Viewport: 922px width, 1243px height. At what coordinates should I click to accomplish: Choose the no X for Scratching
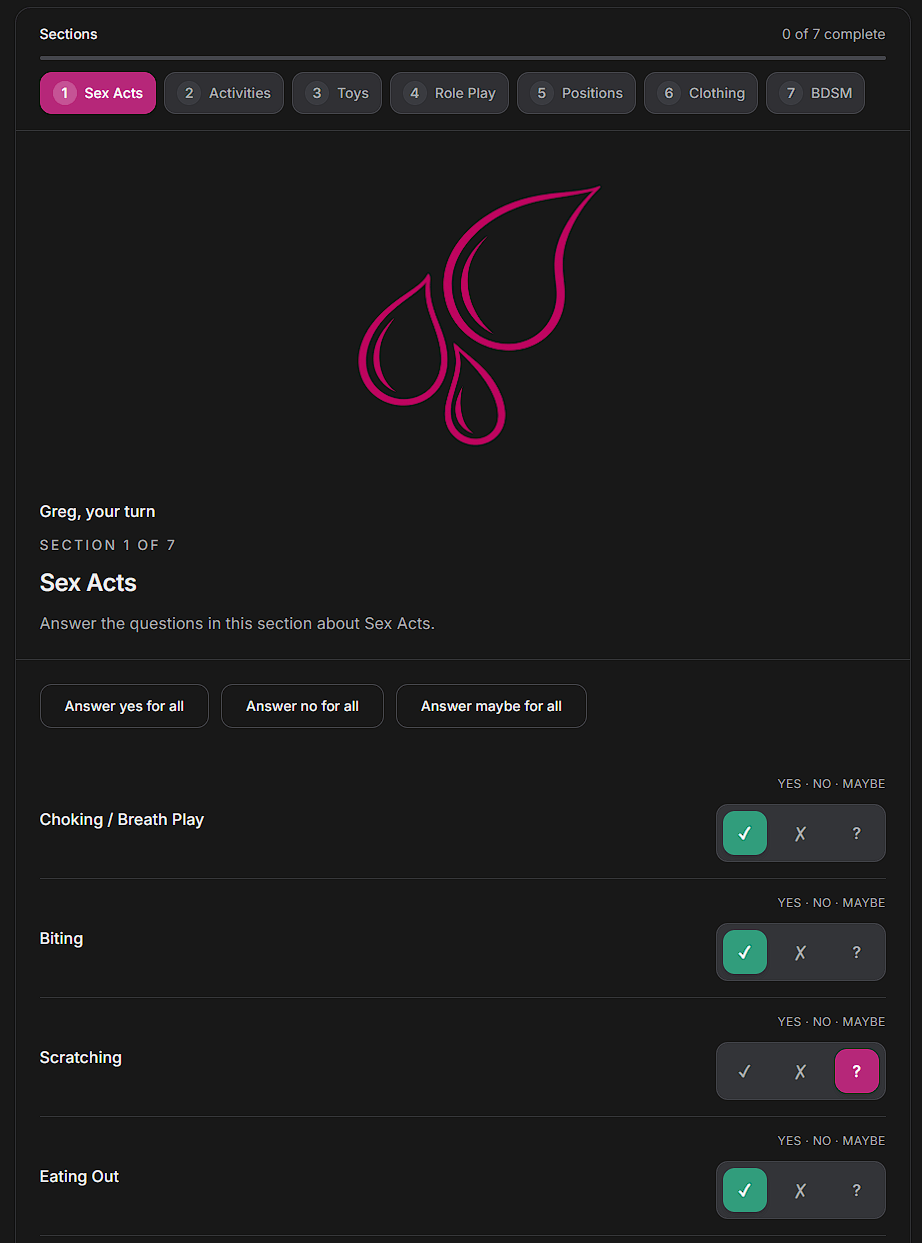[x=800, y=1071]
